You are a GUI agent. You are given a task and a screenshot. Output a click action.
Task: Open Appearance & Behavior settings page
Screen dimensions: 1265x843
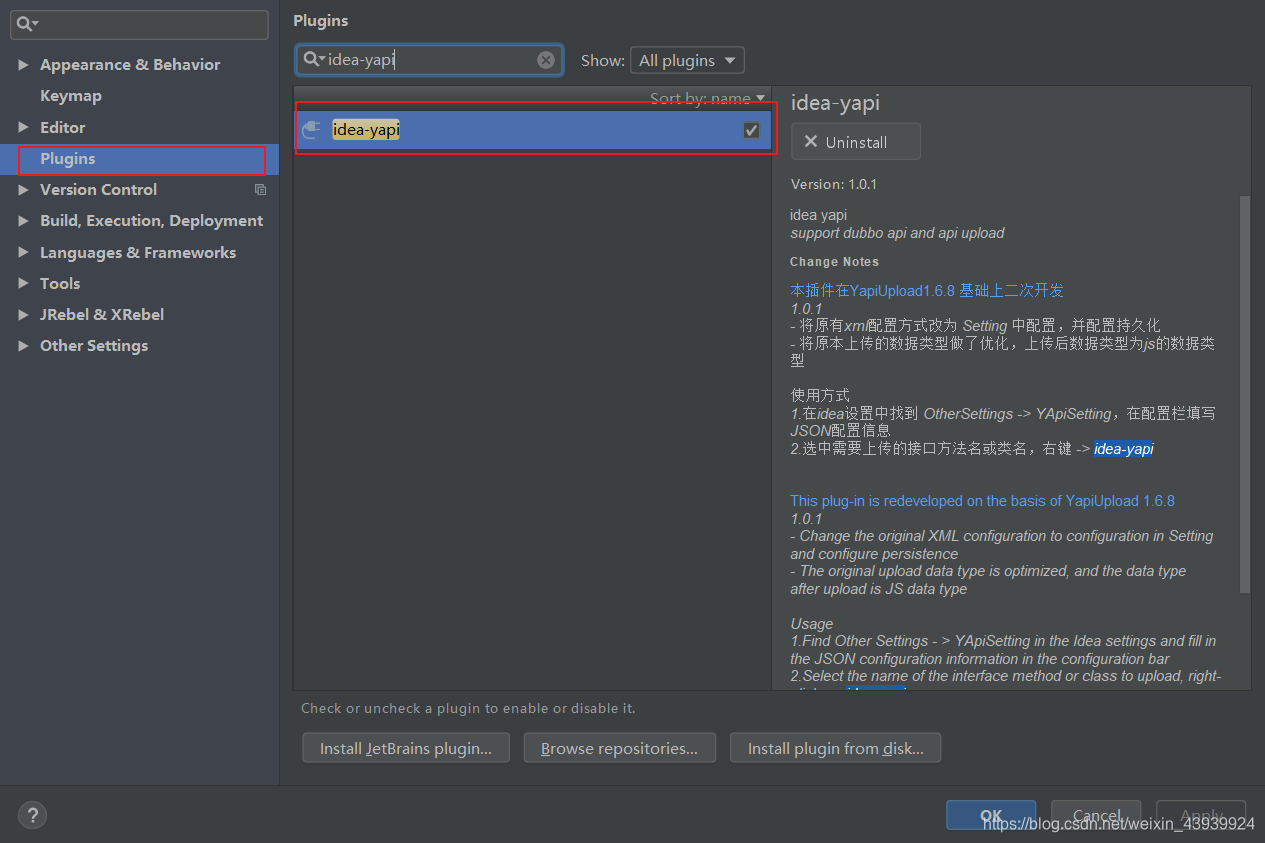point(130,65)
